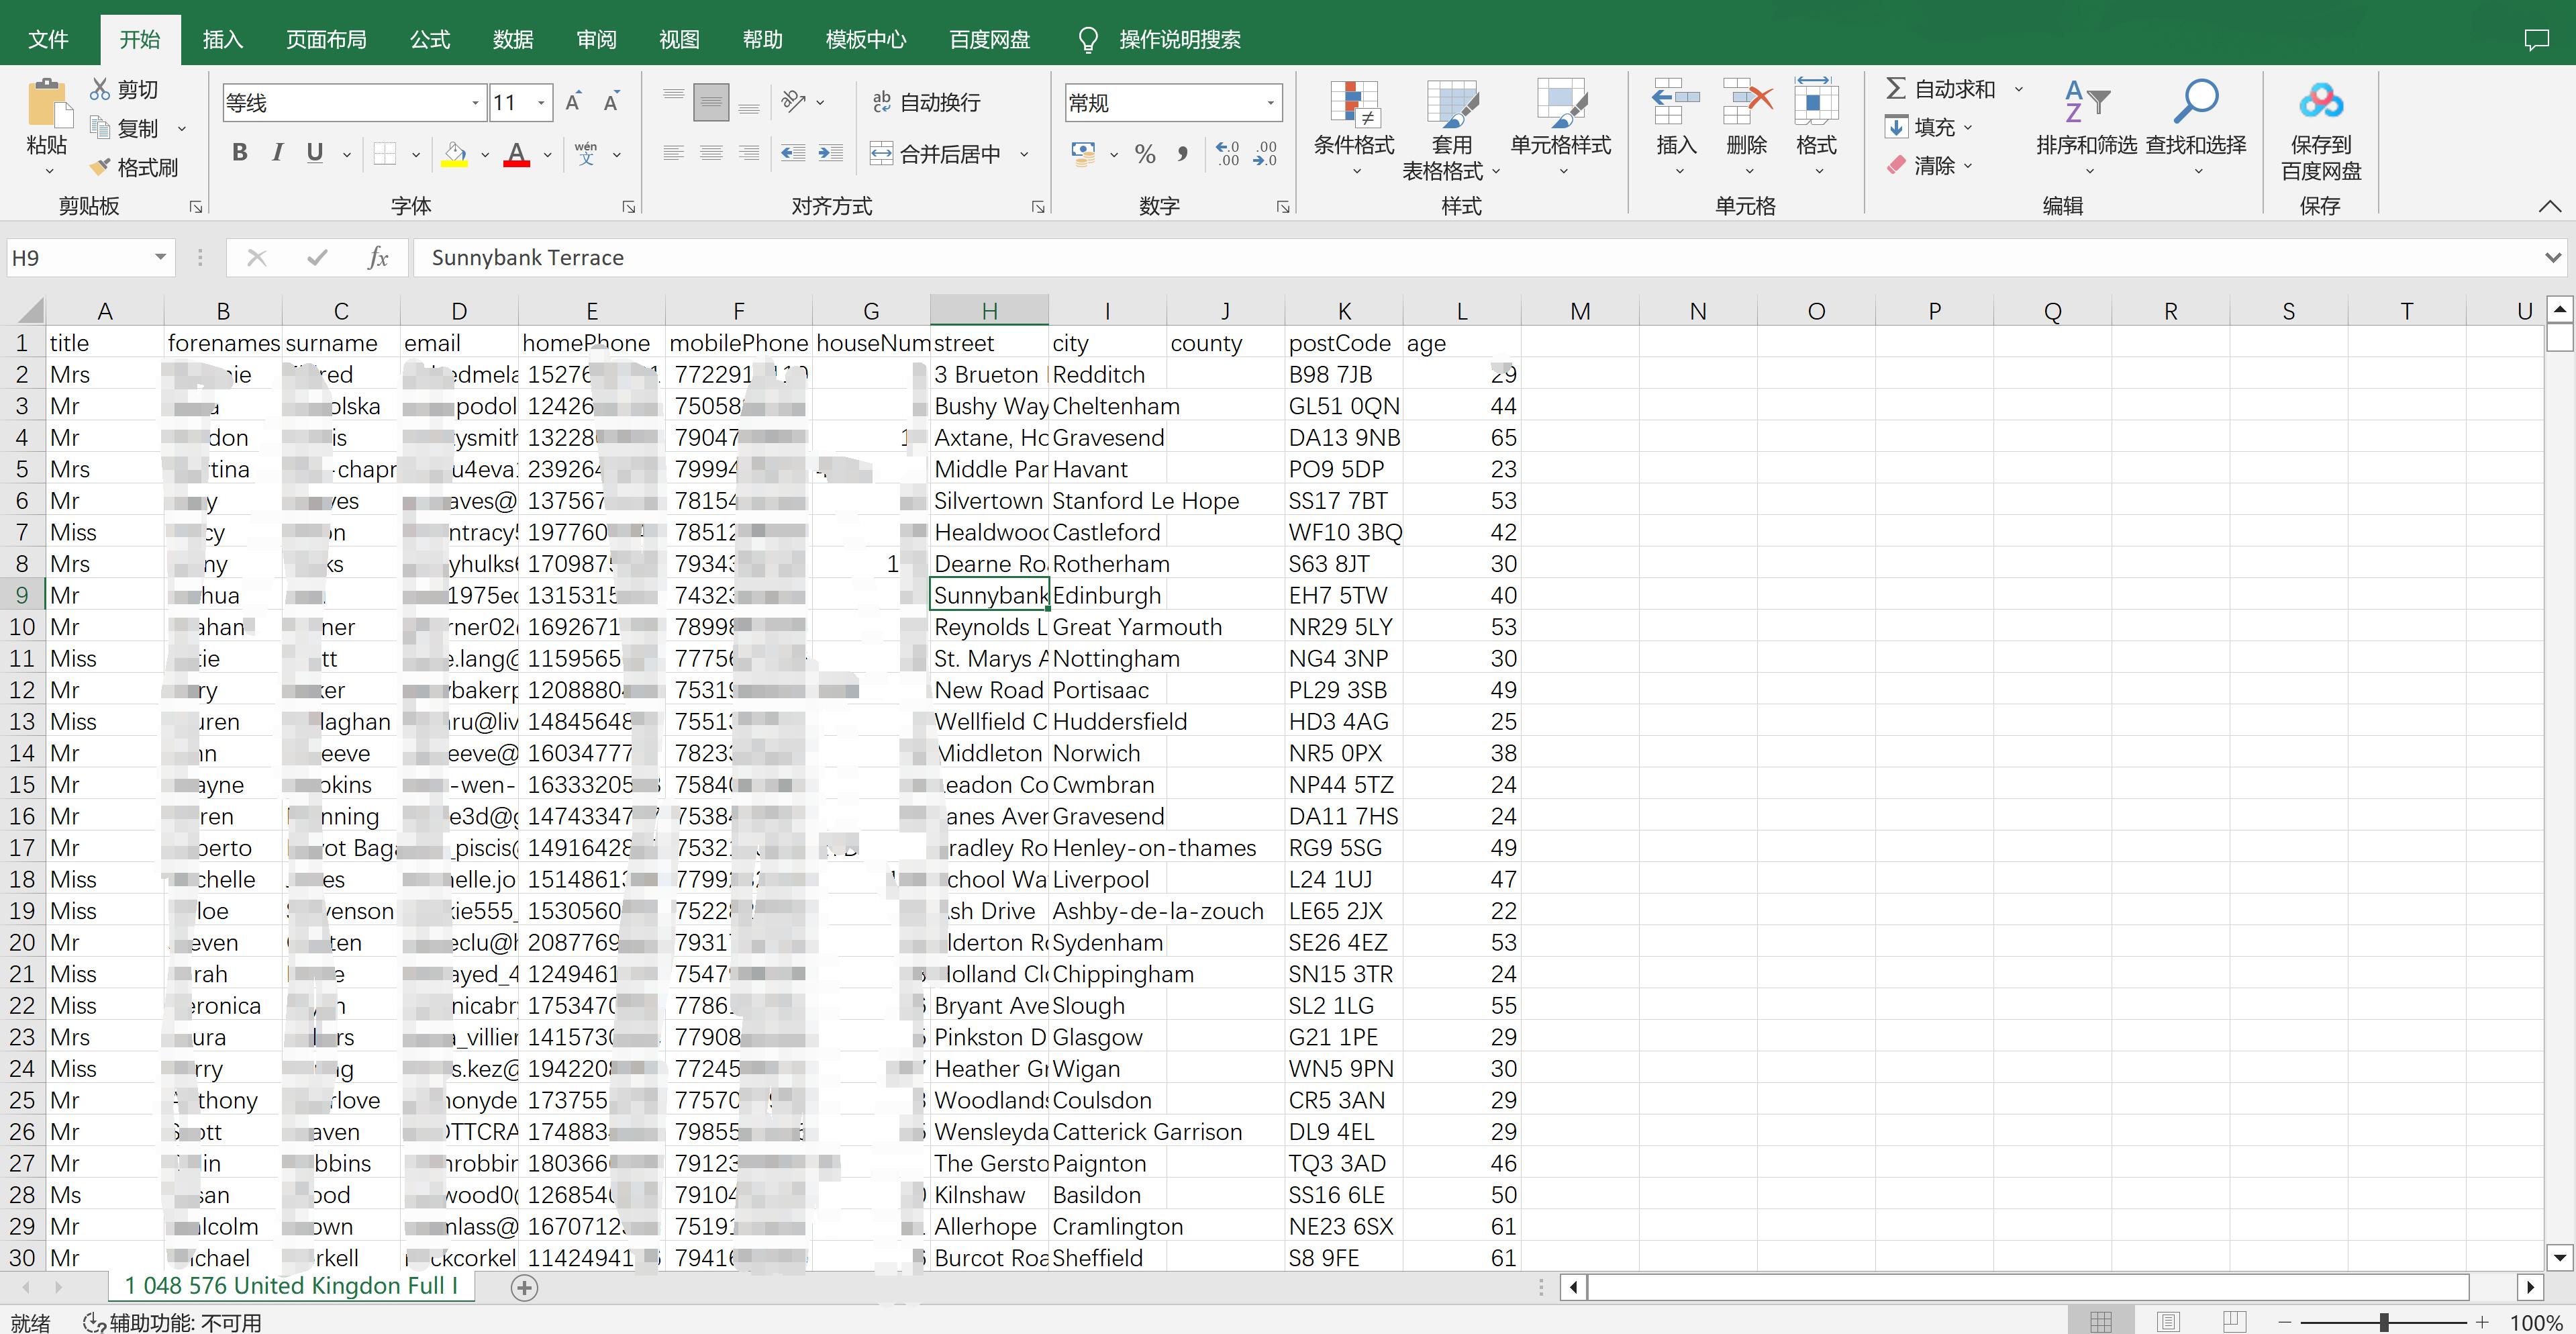Apply the yellow fill color

click(455, 154)
